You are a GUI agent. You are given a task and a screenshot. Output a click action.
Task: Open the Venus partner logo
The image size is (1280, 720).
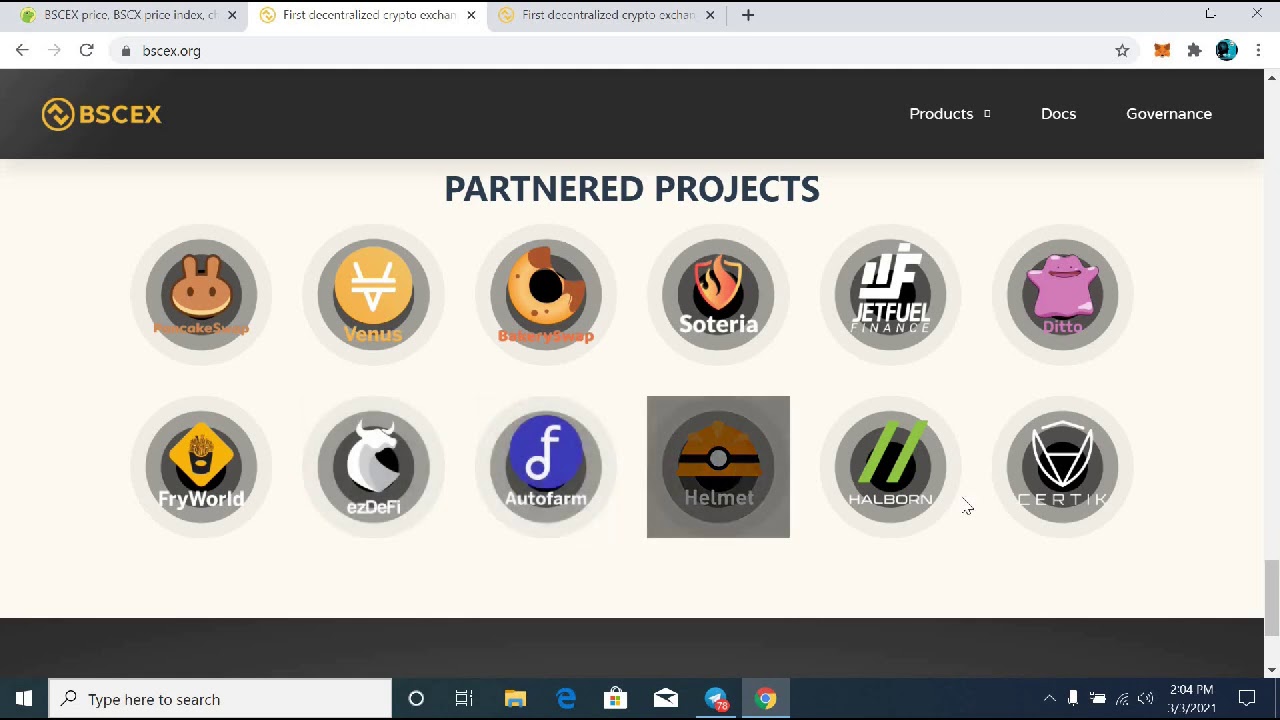tap(373, 295)
